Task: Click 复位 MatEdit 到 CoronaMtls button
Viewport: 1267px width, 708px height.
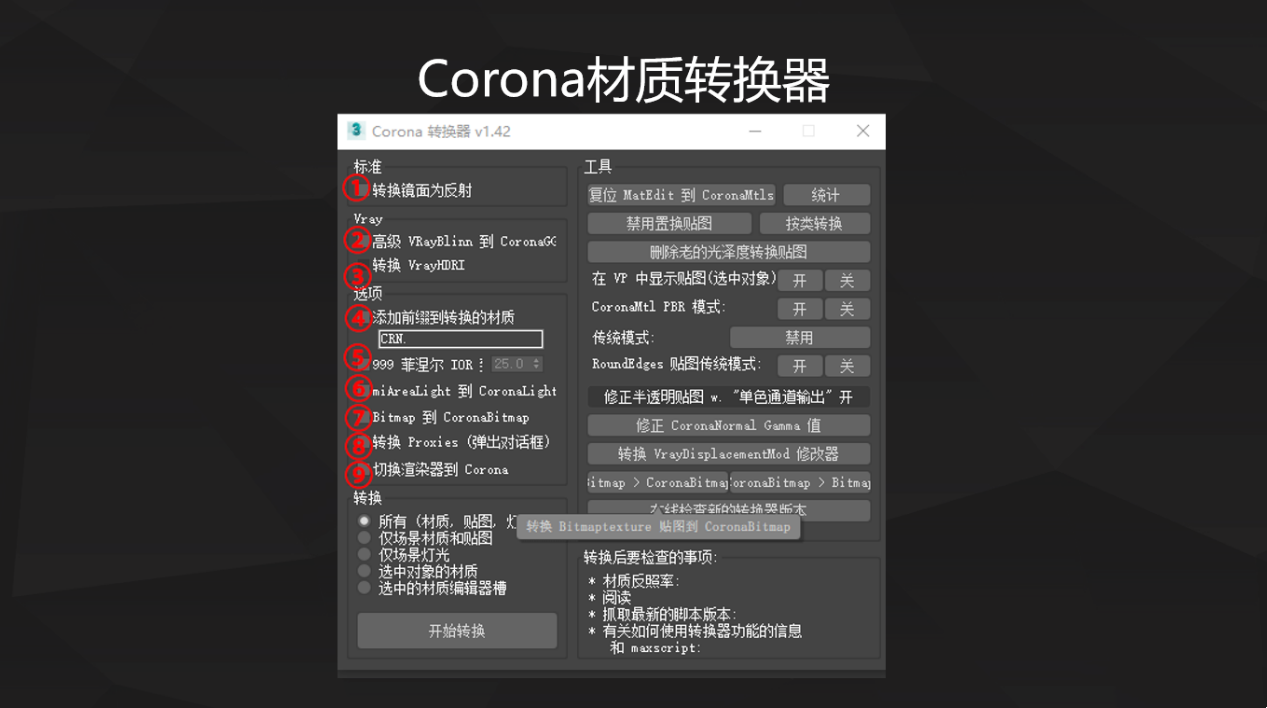Action: tap(681, 195)
